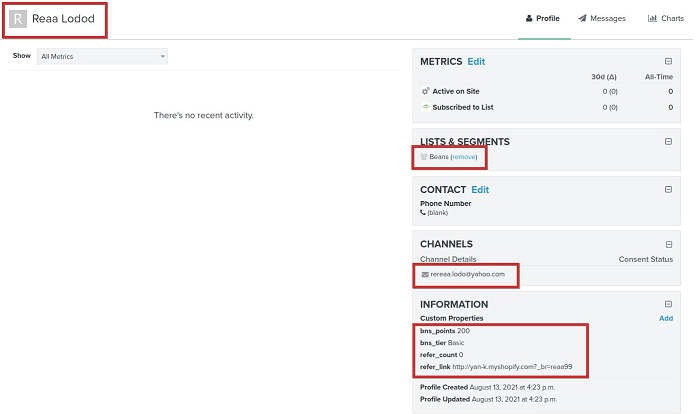The width and height of the screenshot is (698, 414).
Task: Add a custom property
Action: [x=666, y=318]
